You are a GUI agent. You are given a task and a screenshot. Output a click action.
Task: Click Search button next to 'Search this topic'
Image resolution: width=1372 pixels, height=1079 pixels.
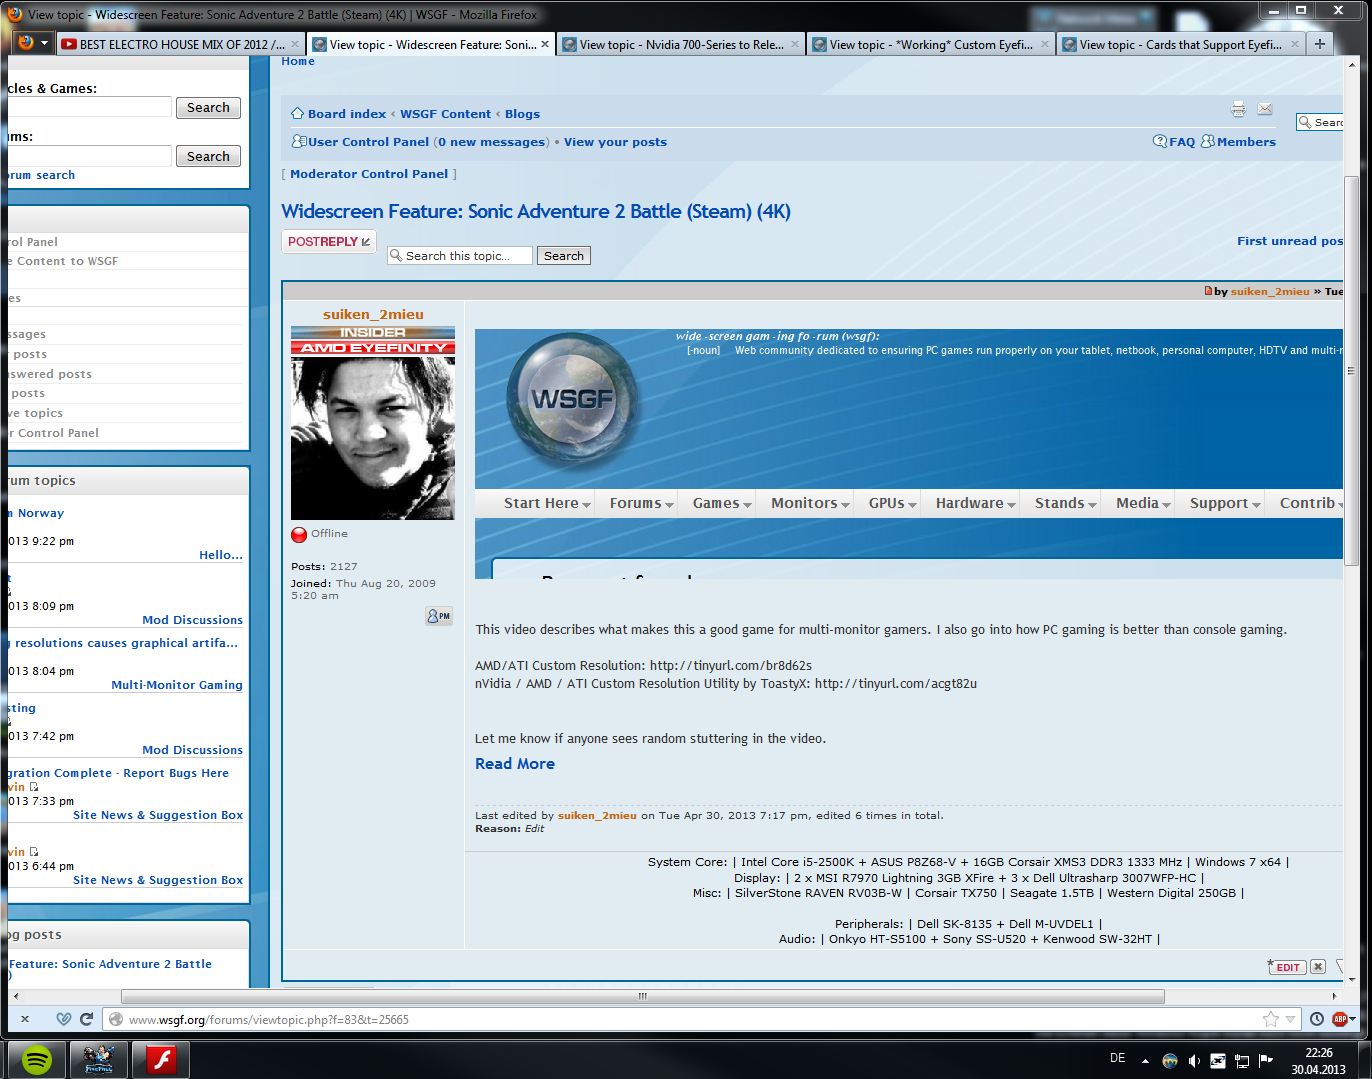(564, 256)
